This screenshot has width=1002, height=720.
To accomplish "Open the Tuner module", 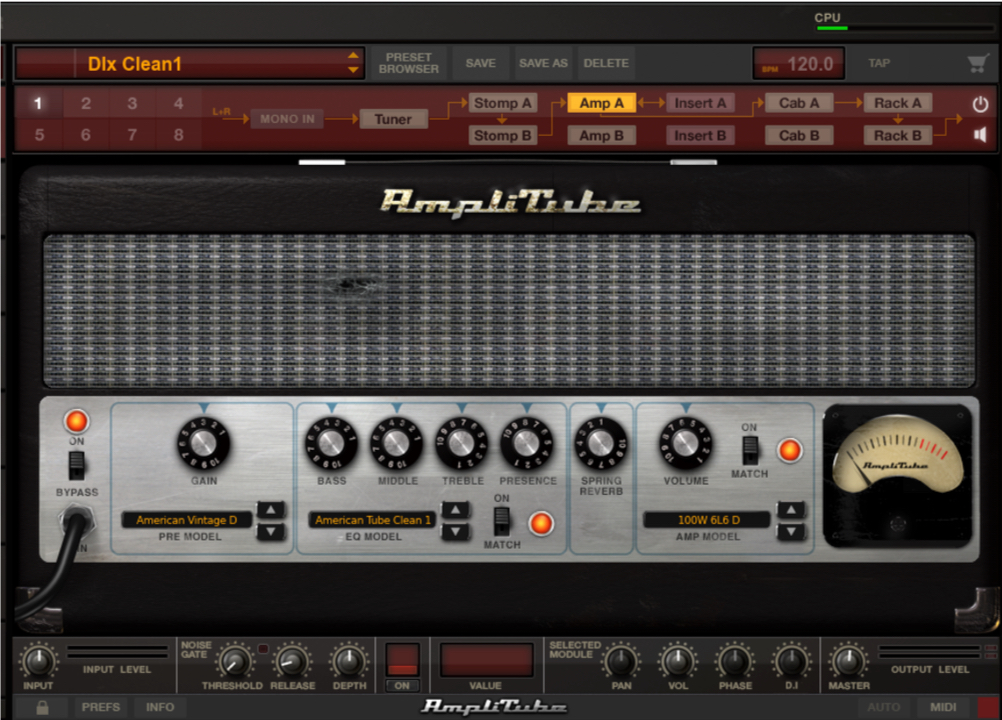I will click(x=393, y=119).
